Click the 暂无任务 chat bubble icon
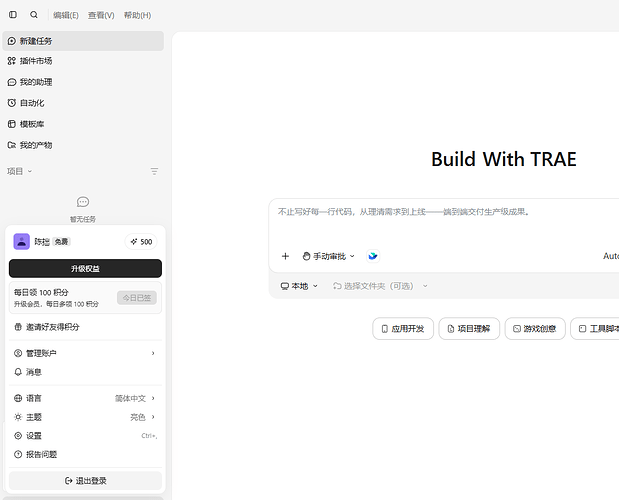Screen dimensions: 619x500 click(x=83, y=202)
